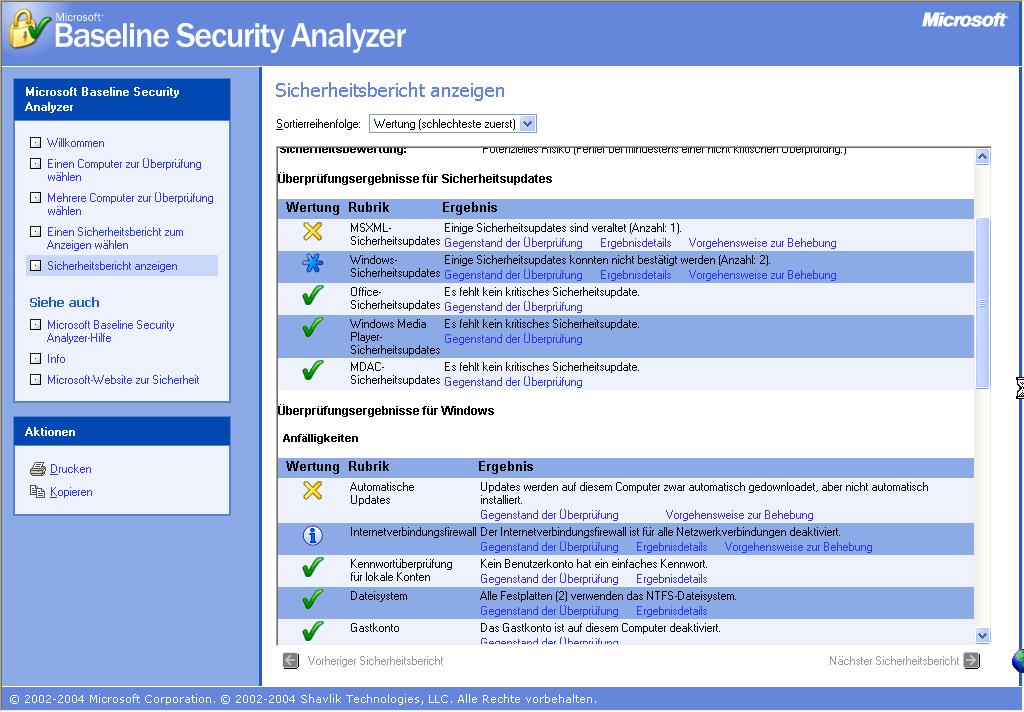Click the green checkmark for Office-Sicherheitsupdates
The width and height of the screenshot is (1024, 712).
[313, 295]
